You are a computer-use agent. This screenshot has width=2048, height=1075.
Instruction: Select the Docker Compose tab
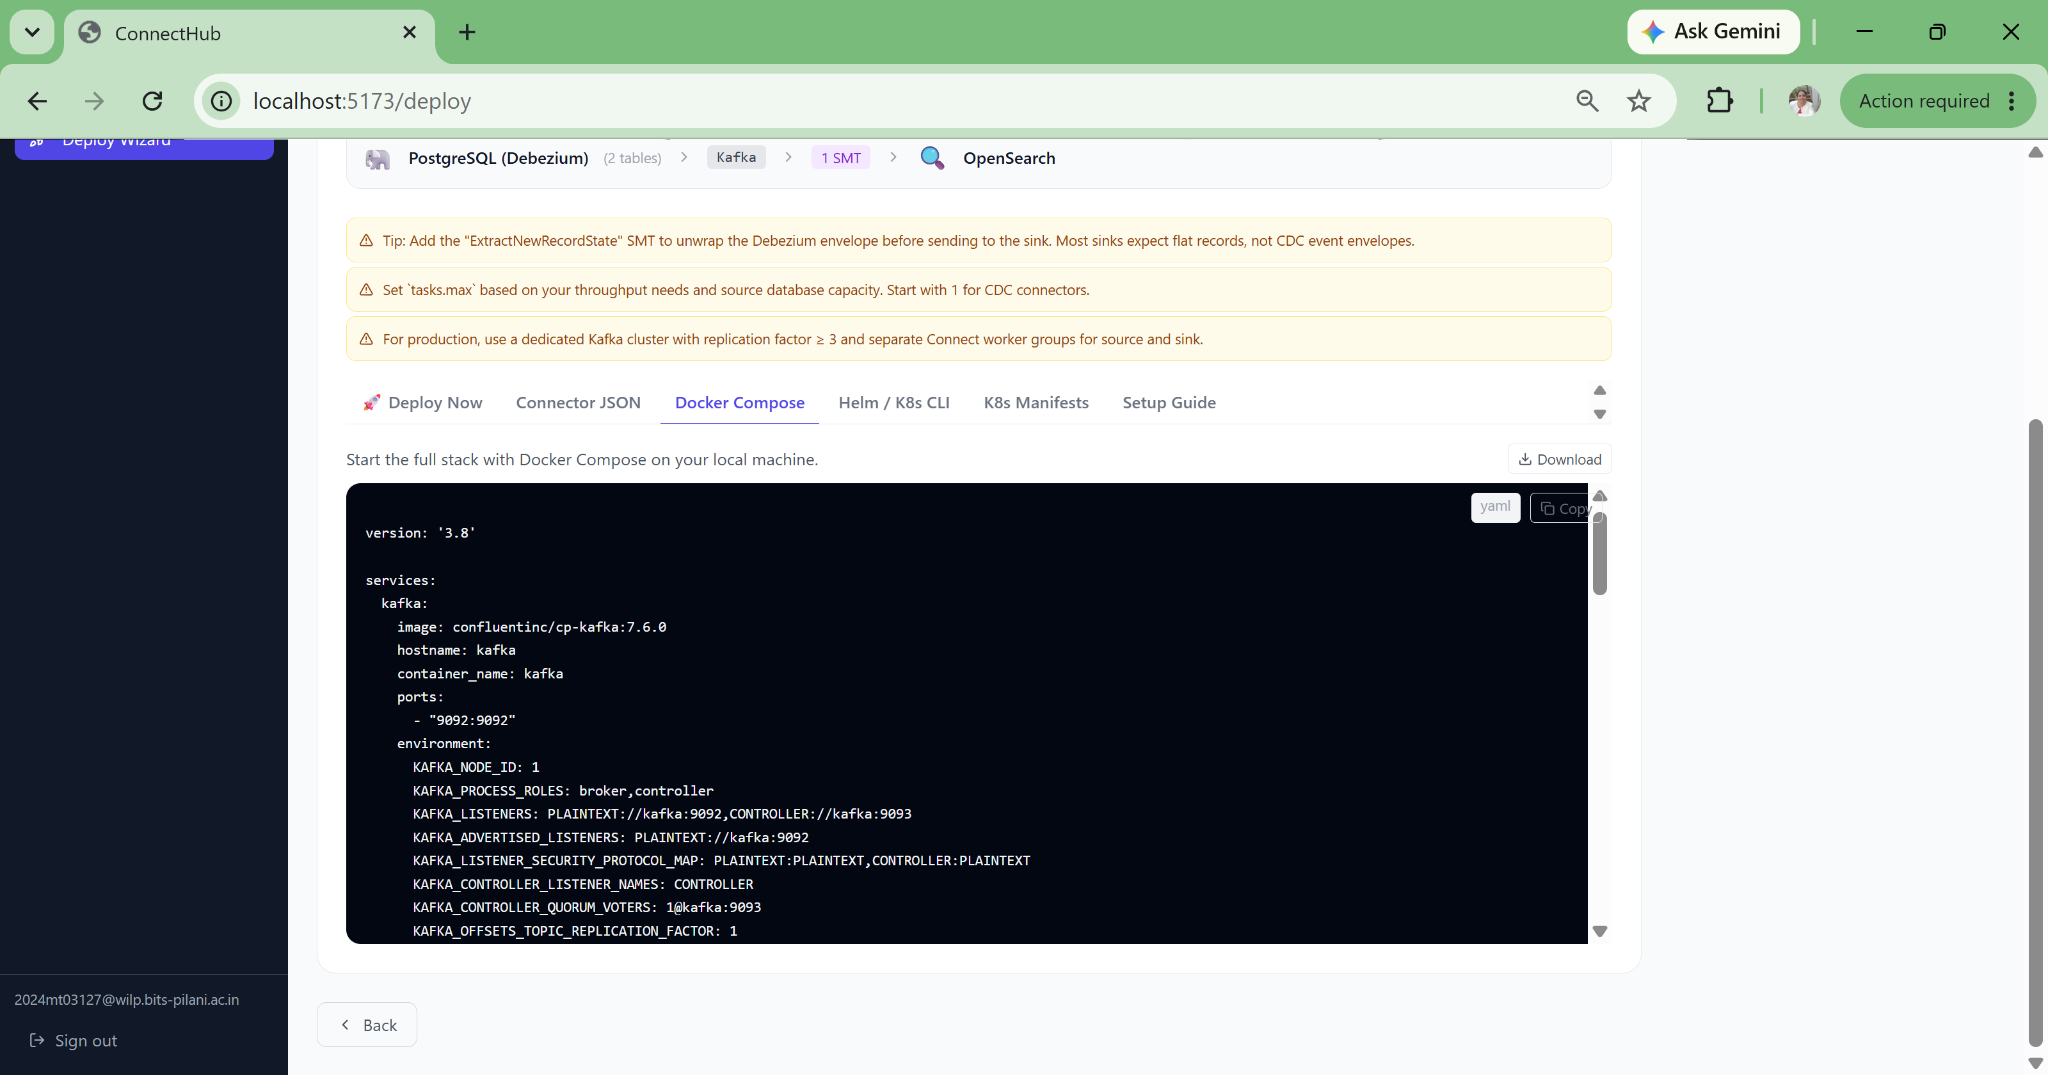point(740,403)
